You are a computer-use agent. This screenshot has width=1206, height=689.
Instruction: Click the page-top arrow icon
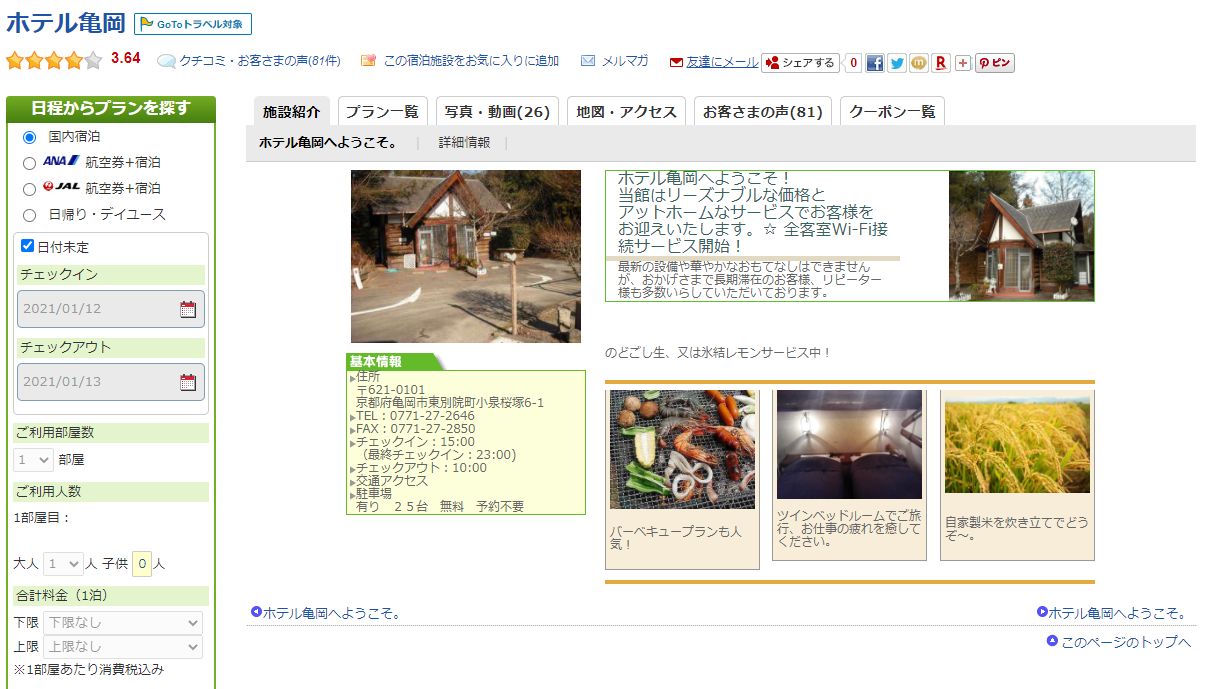pos(1052,641)
